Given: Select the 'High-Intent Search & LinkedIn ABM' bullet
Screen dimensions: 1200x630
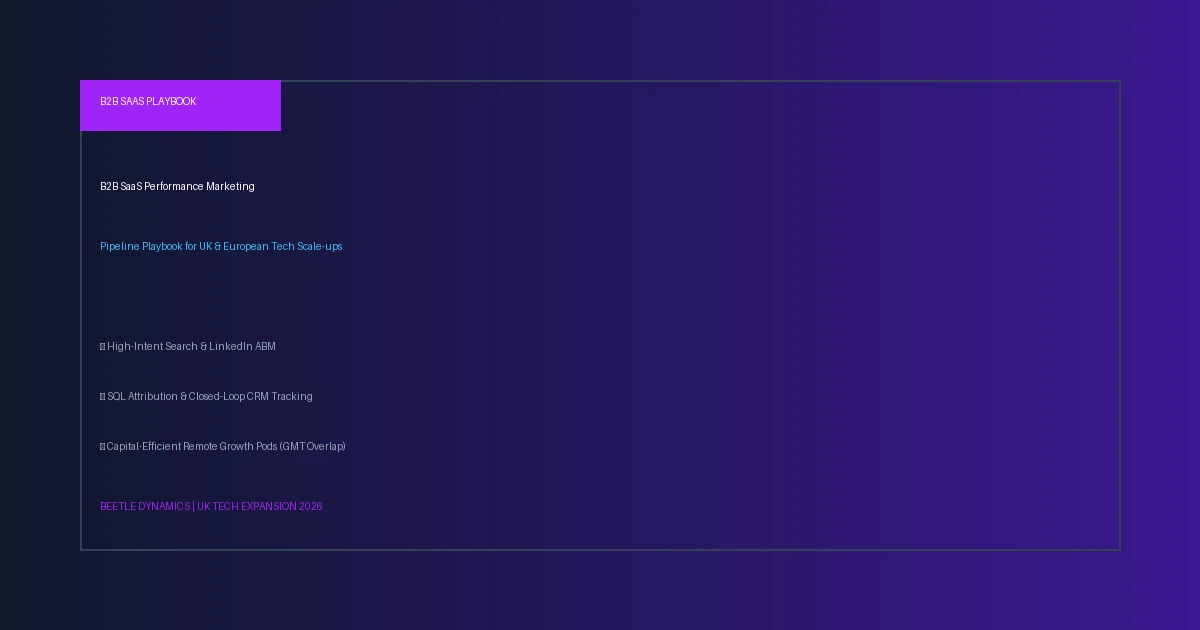Looking at the screenshot, I should 188,347.
